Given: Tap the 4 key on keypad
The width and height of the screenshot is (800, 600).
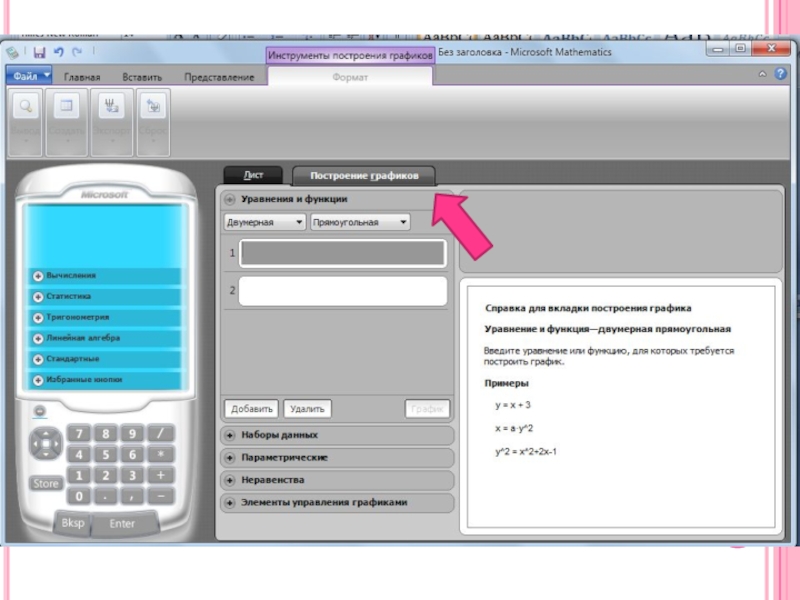Looking at the screenshot, I should point(79,454).
